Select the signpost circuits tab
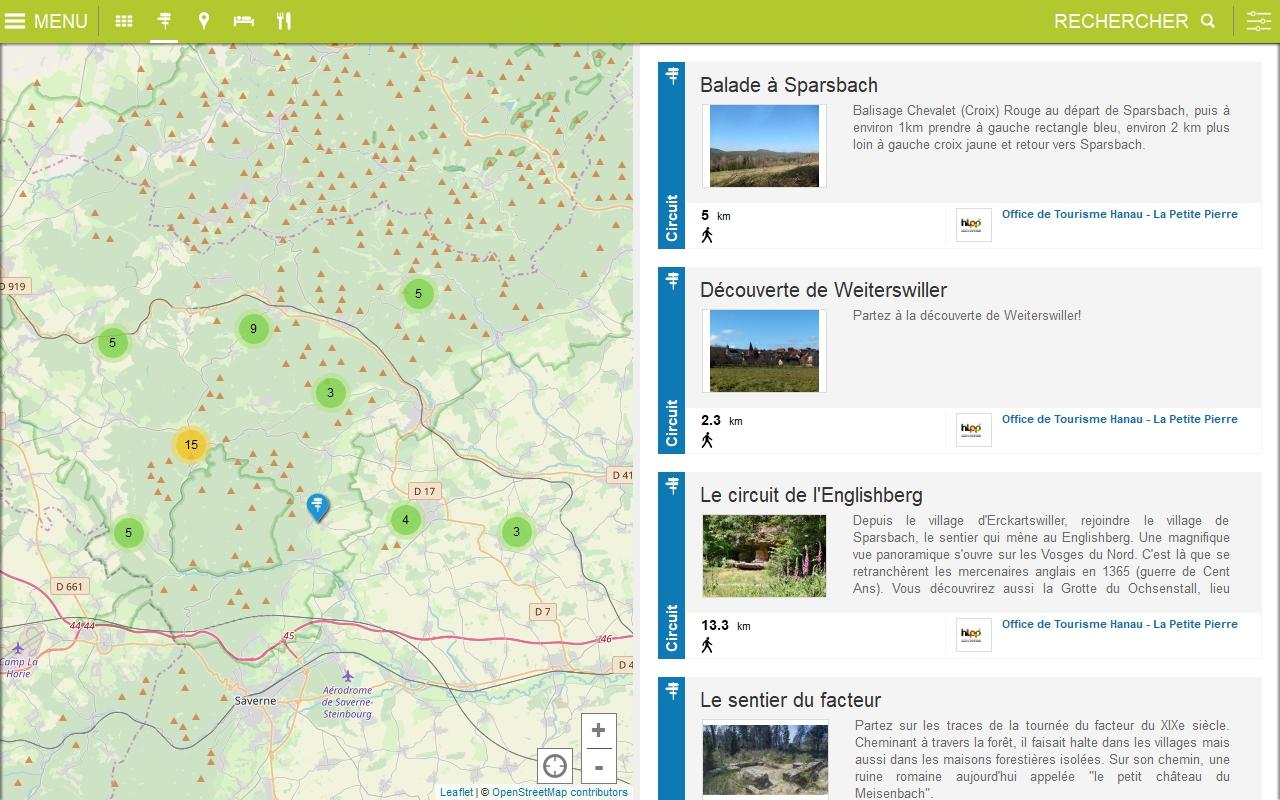This screenshot has height=800, width=1280. tap(164, 21)
